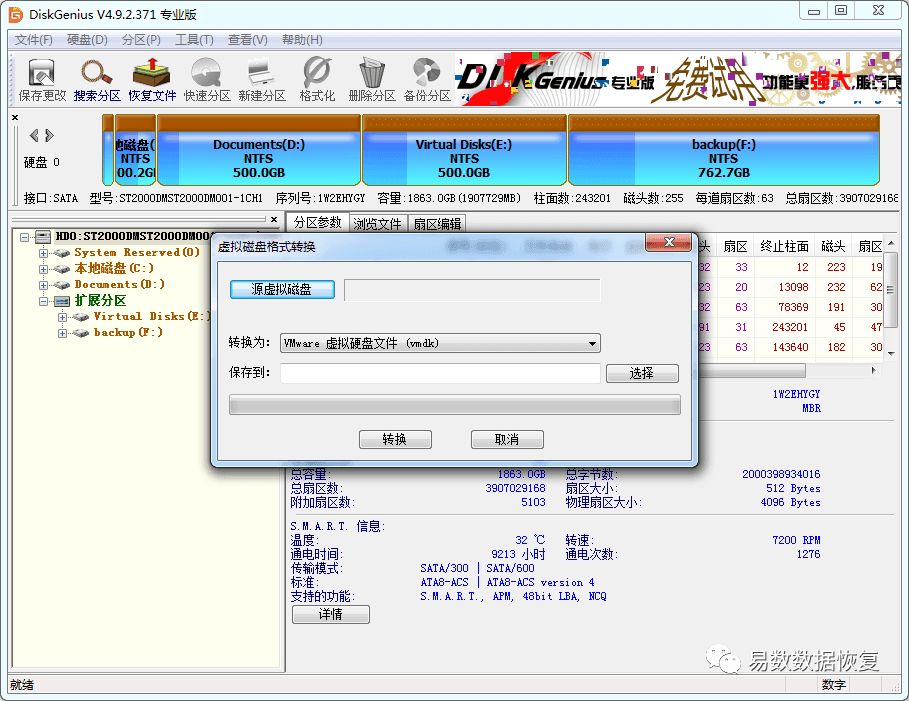Image resolution: width=909 pixels, height=701 pixels.
Task: Select System Reserved(0) in the tree
Action: coord(137,252)
